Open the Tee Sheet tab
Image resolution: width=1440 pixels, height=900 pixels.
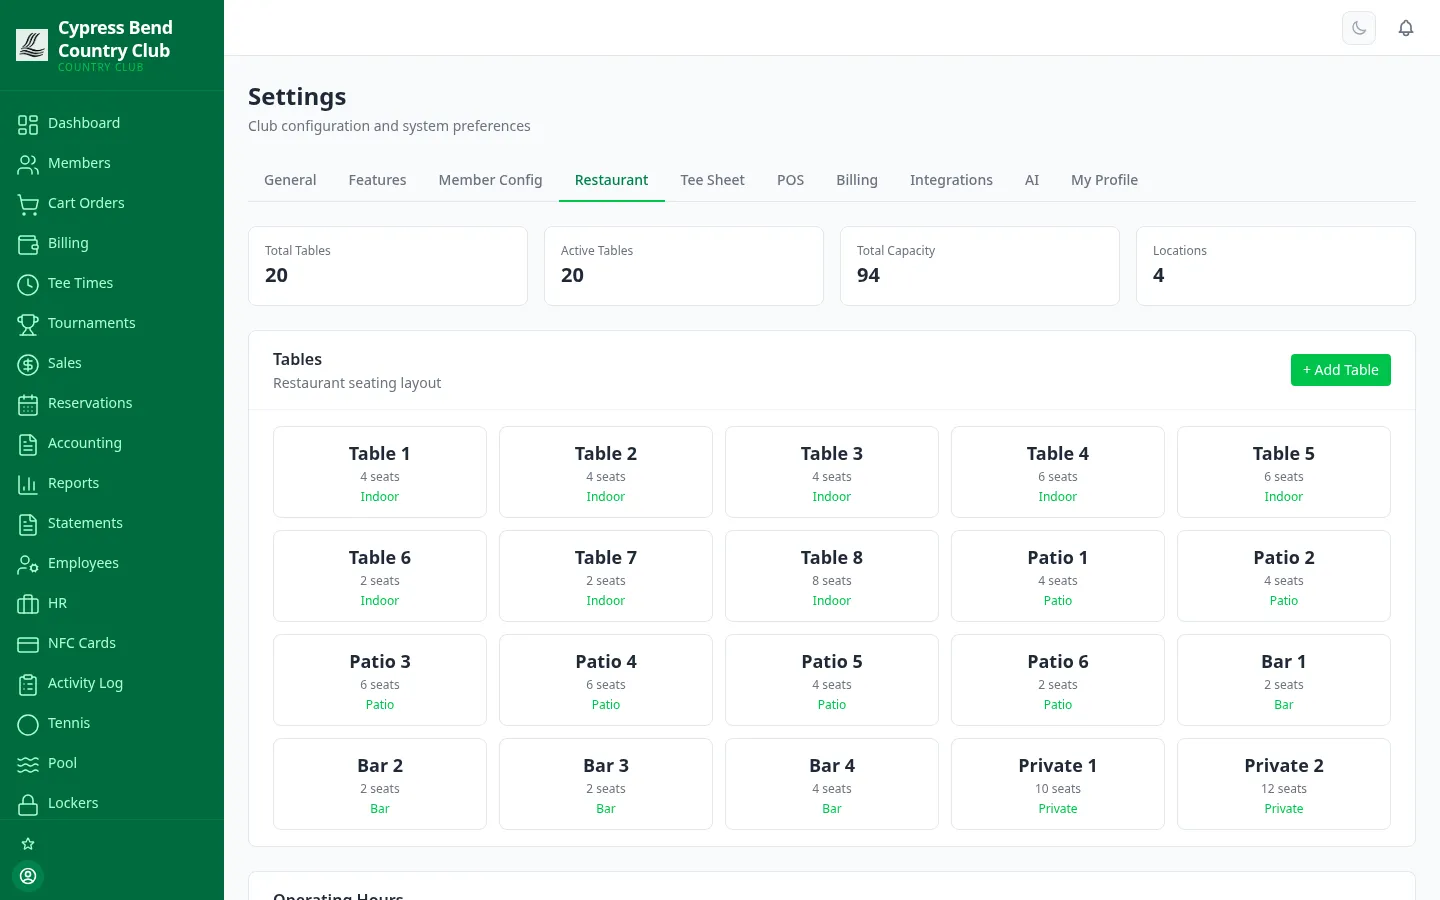[713, 180]
